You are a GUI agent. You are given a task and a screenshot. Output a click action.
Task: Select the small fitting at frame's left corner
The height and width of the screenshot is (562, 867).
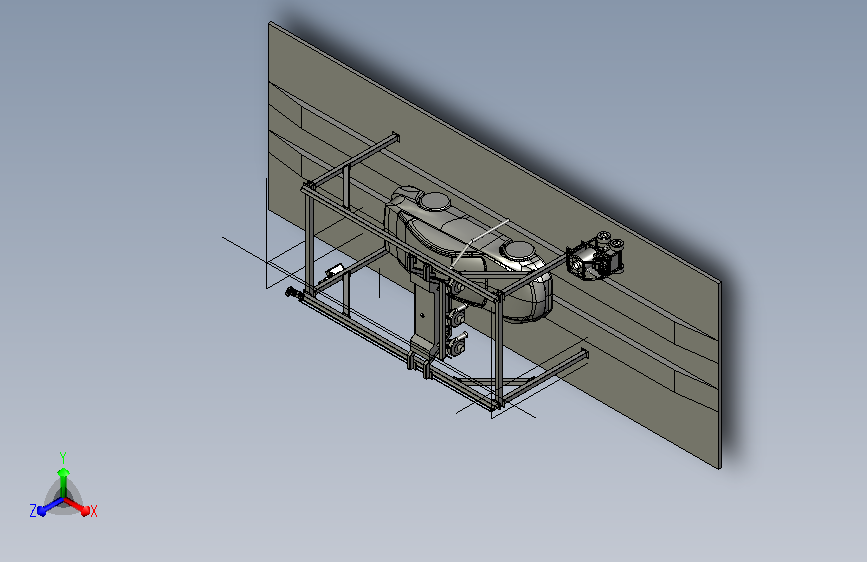point(293,293)
